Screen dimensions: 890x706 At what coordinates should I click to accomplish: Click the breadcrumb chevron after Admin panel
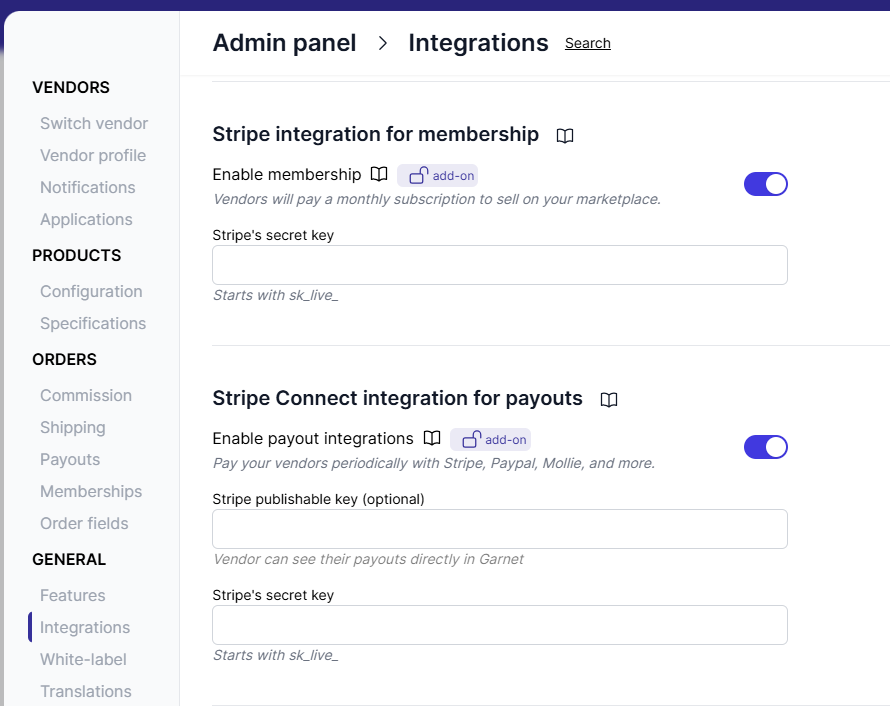(382, 43)
